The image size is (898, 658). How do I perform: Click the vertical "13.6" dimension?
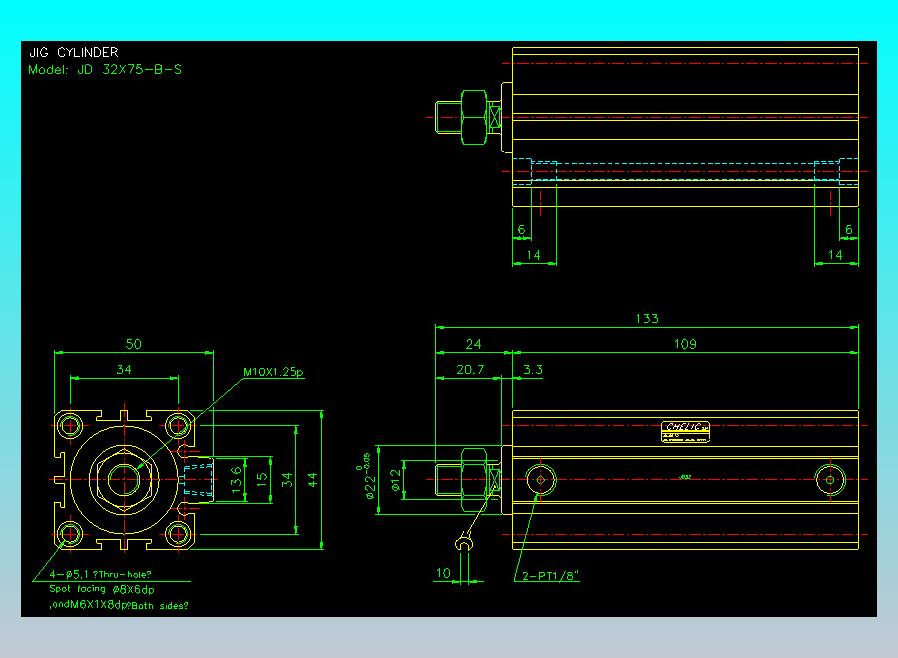[237, 479]
